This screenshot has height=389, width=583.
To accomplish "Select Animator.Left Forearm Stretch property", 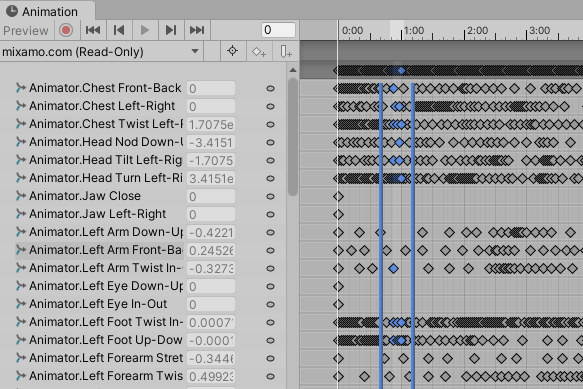I will click(106, 358).
